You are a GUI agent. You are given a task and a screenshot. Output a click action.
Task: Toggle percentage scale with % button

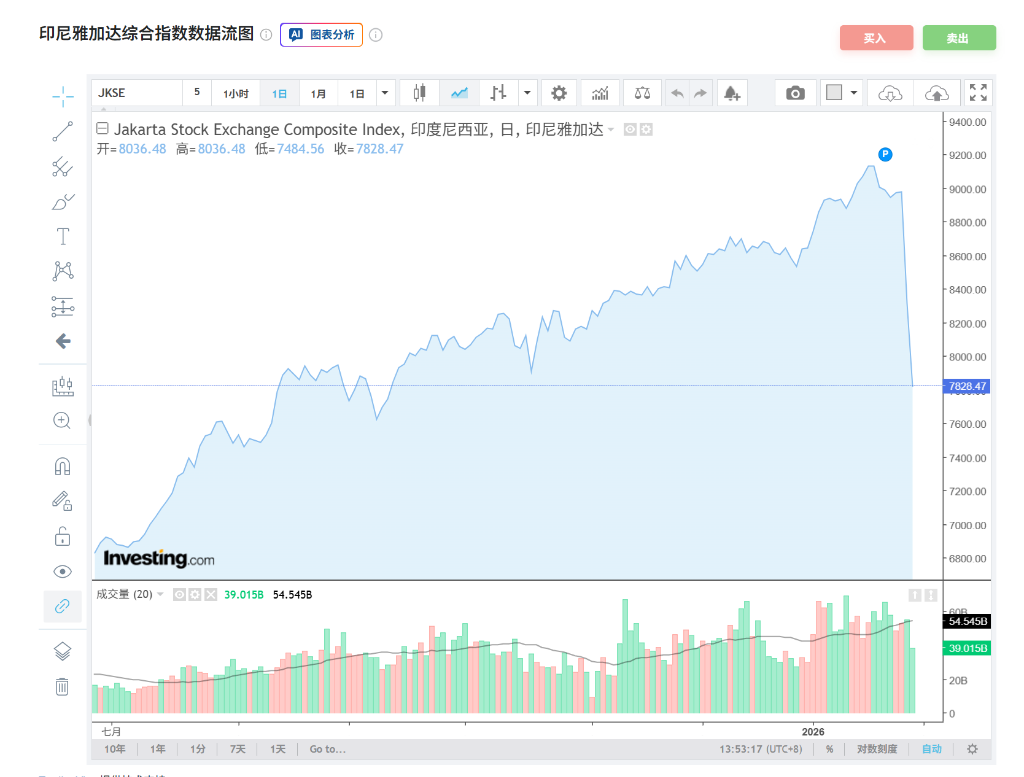coord(829,749)
